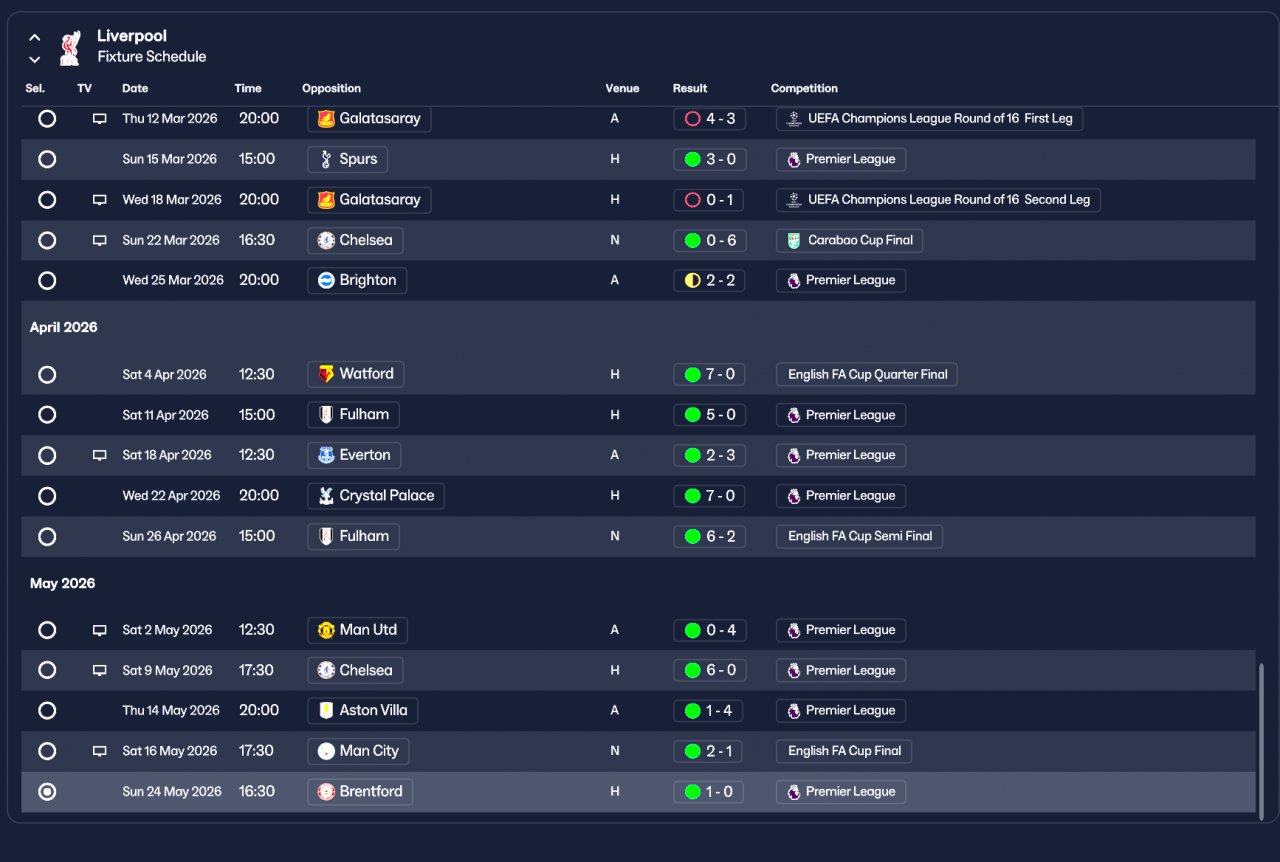The width and height of the screenshot is (1280, 862).
Task: Open Fulham from the Sat 11 Apr fixture
Action: 353,415
